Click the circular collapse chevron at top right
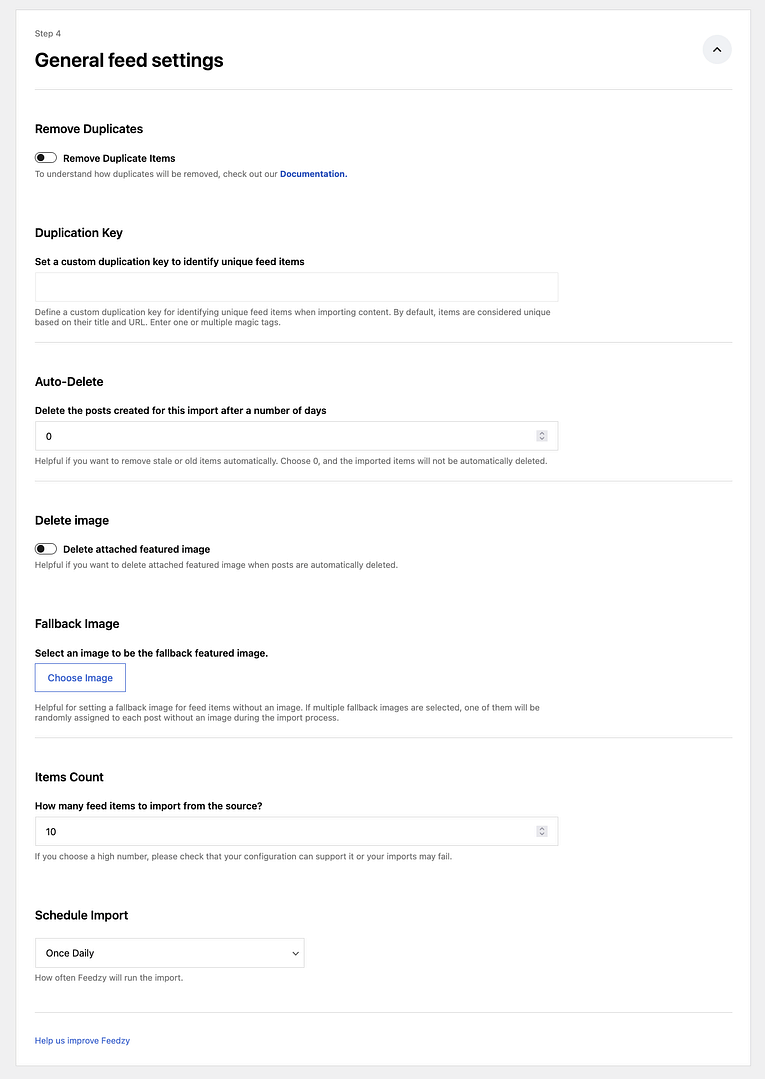Screen dimensions: 765x1079 pyautogui.click(x=716, y=49)
